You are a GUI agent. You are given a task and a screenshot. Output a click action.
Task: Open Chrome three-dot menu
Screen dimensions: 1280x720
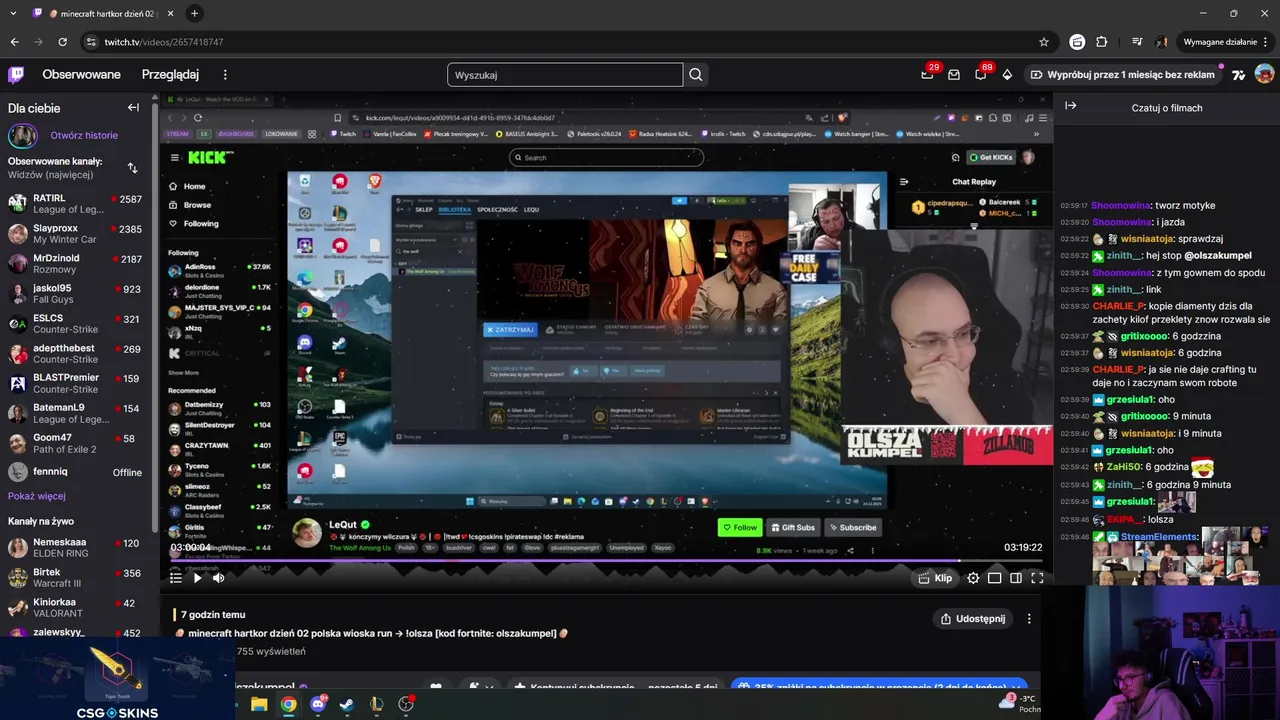pos(1265,42)
